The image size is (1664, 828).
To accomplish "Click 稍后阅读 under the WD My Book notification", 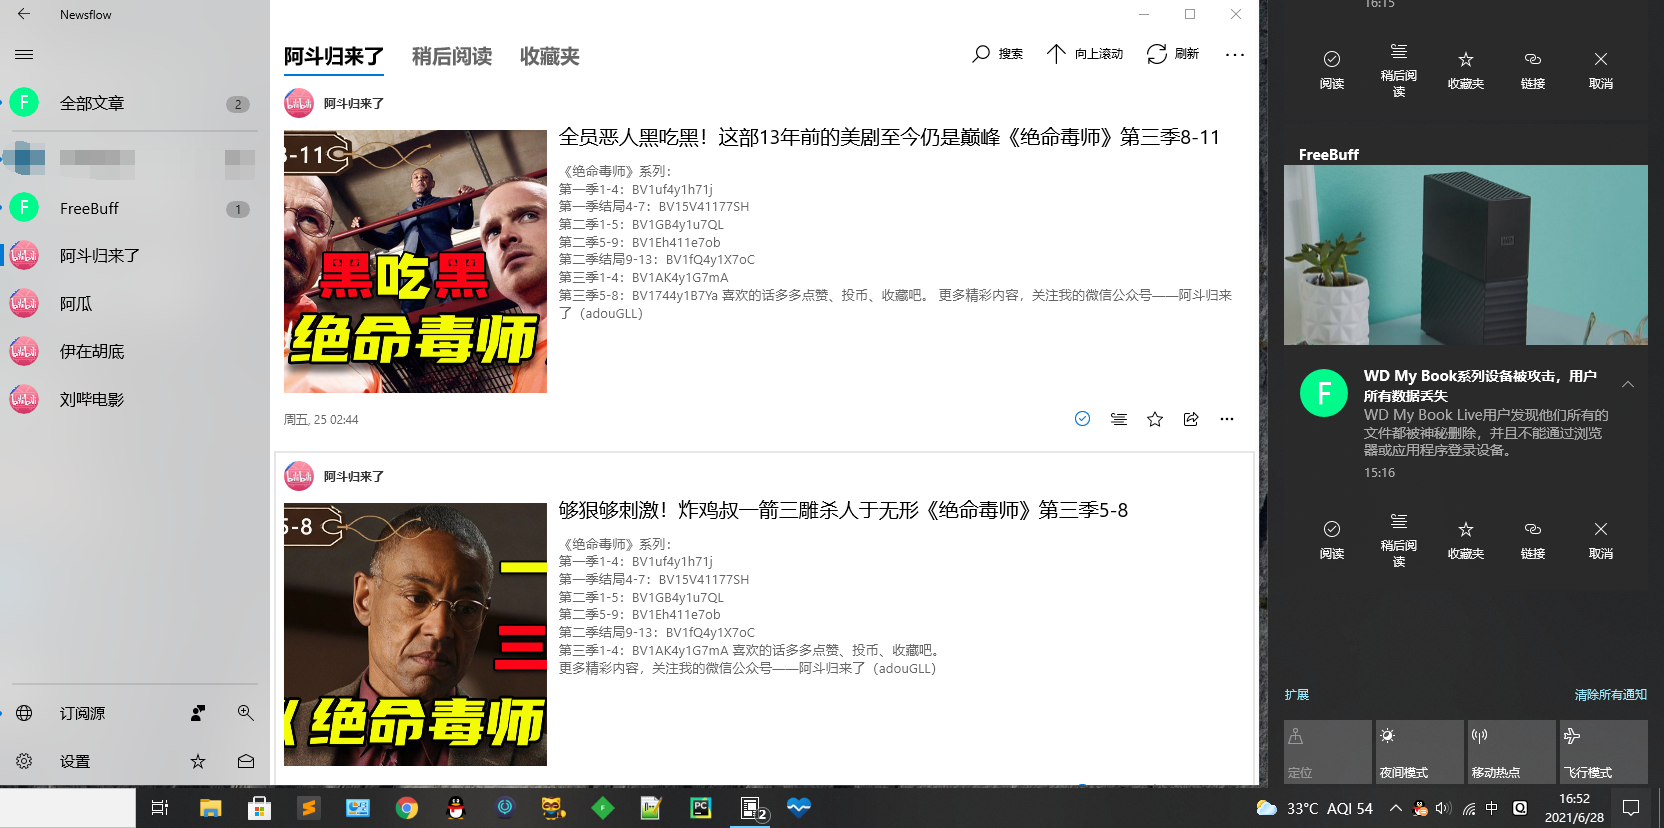I will (1399, 540).
